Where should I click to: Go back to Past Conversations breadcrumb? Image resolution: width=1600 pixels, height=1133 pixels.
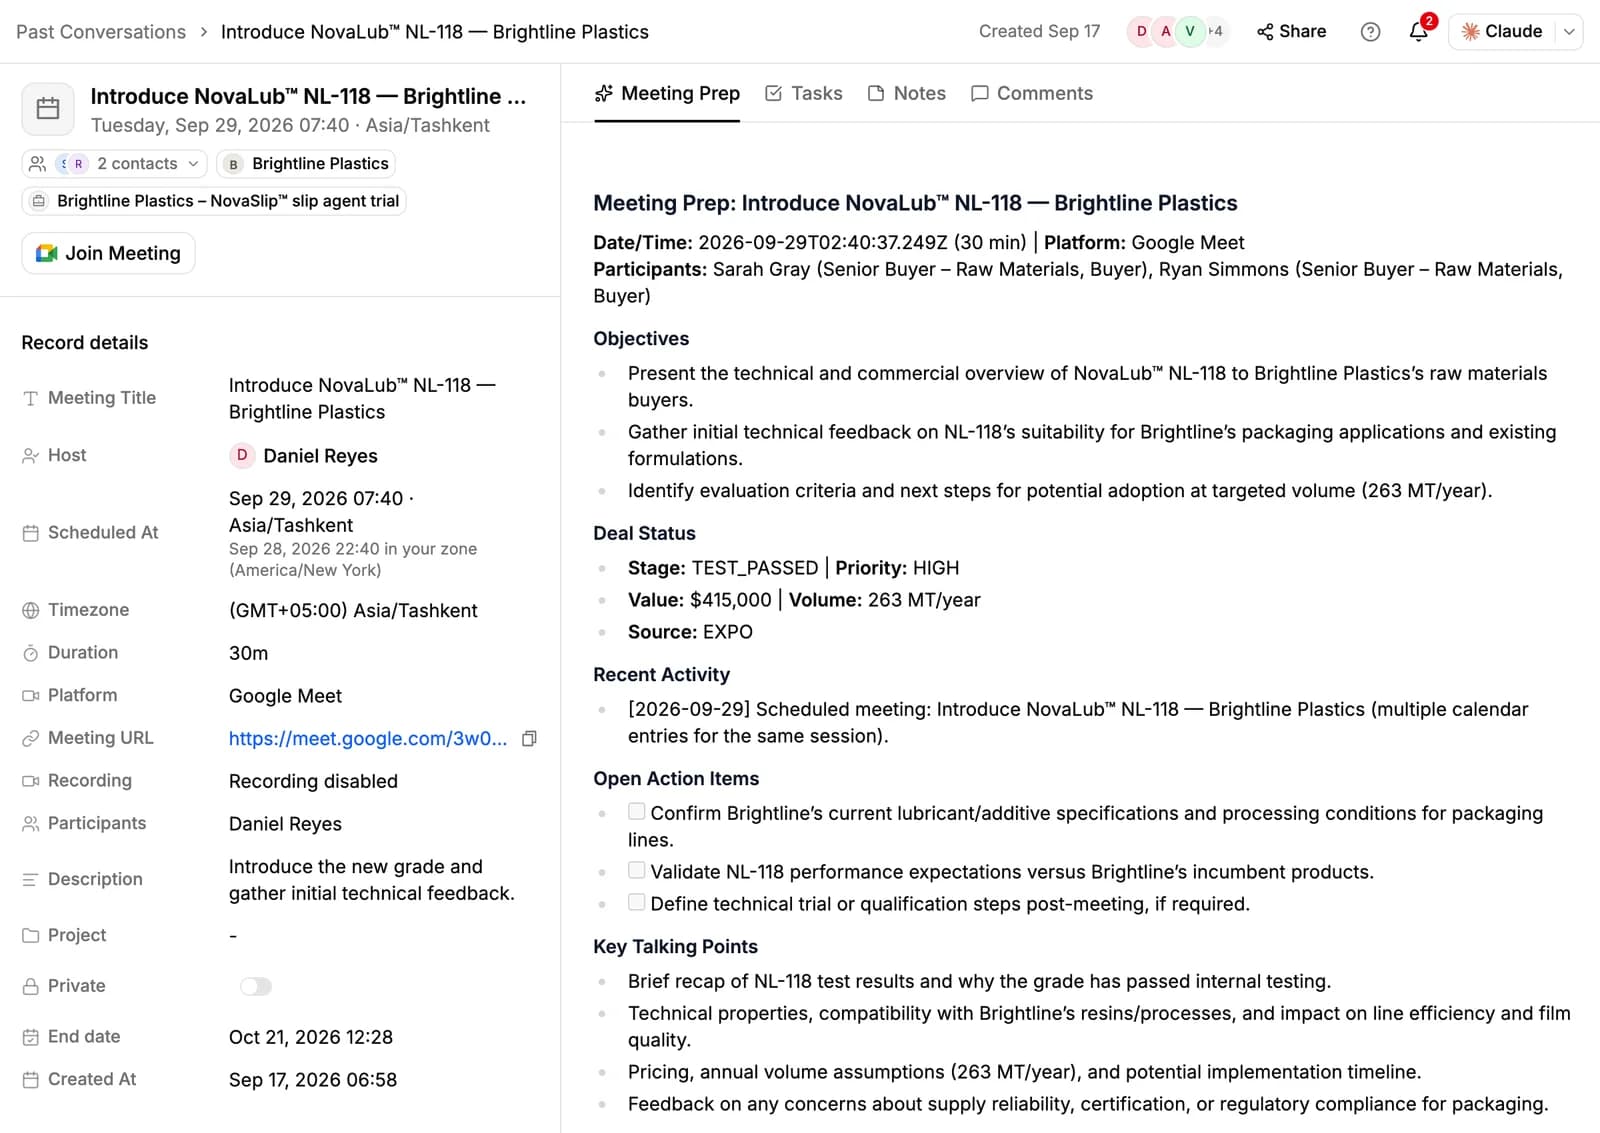(x=101, y=32)
